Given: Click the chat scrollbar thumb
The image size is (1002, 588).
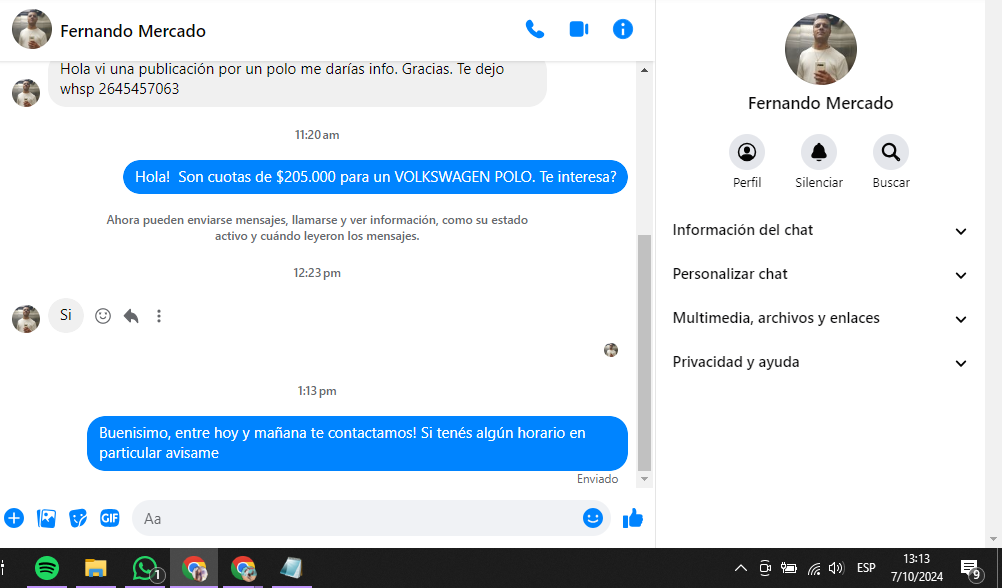Looking at the screenshot, I should tap(644, 353).
